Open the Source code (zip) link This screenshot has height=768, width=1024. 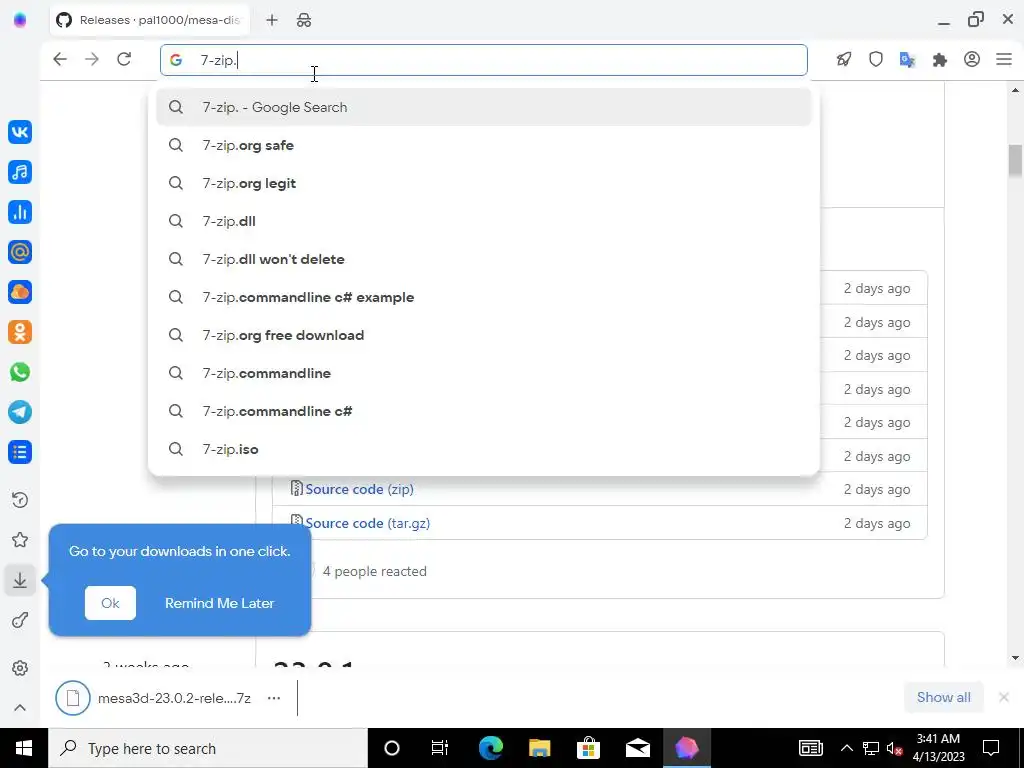click(x=359, y=489)
